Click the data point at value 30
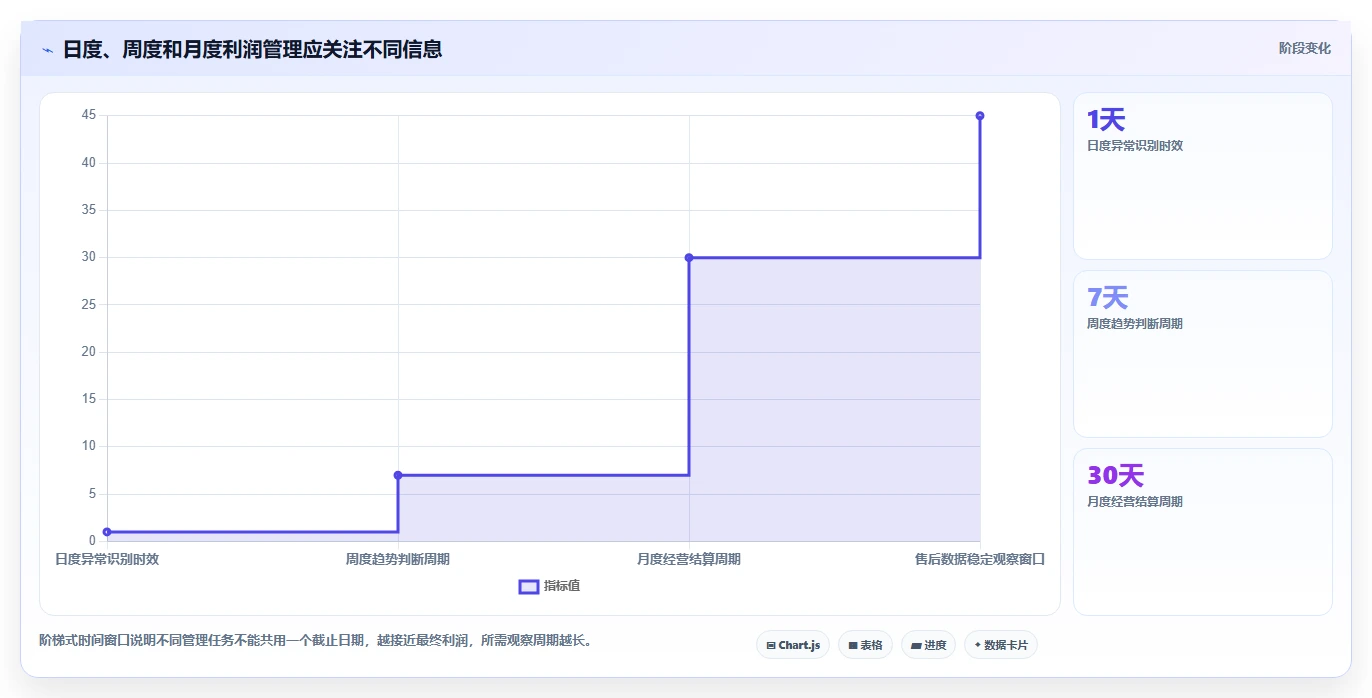The height and width of the screenshot is (698, 1372). point(689,258)
